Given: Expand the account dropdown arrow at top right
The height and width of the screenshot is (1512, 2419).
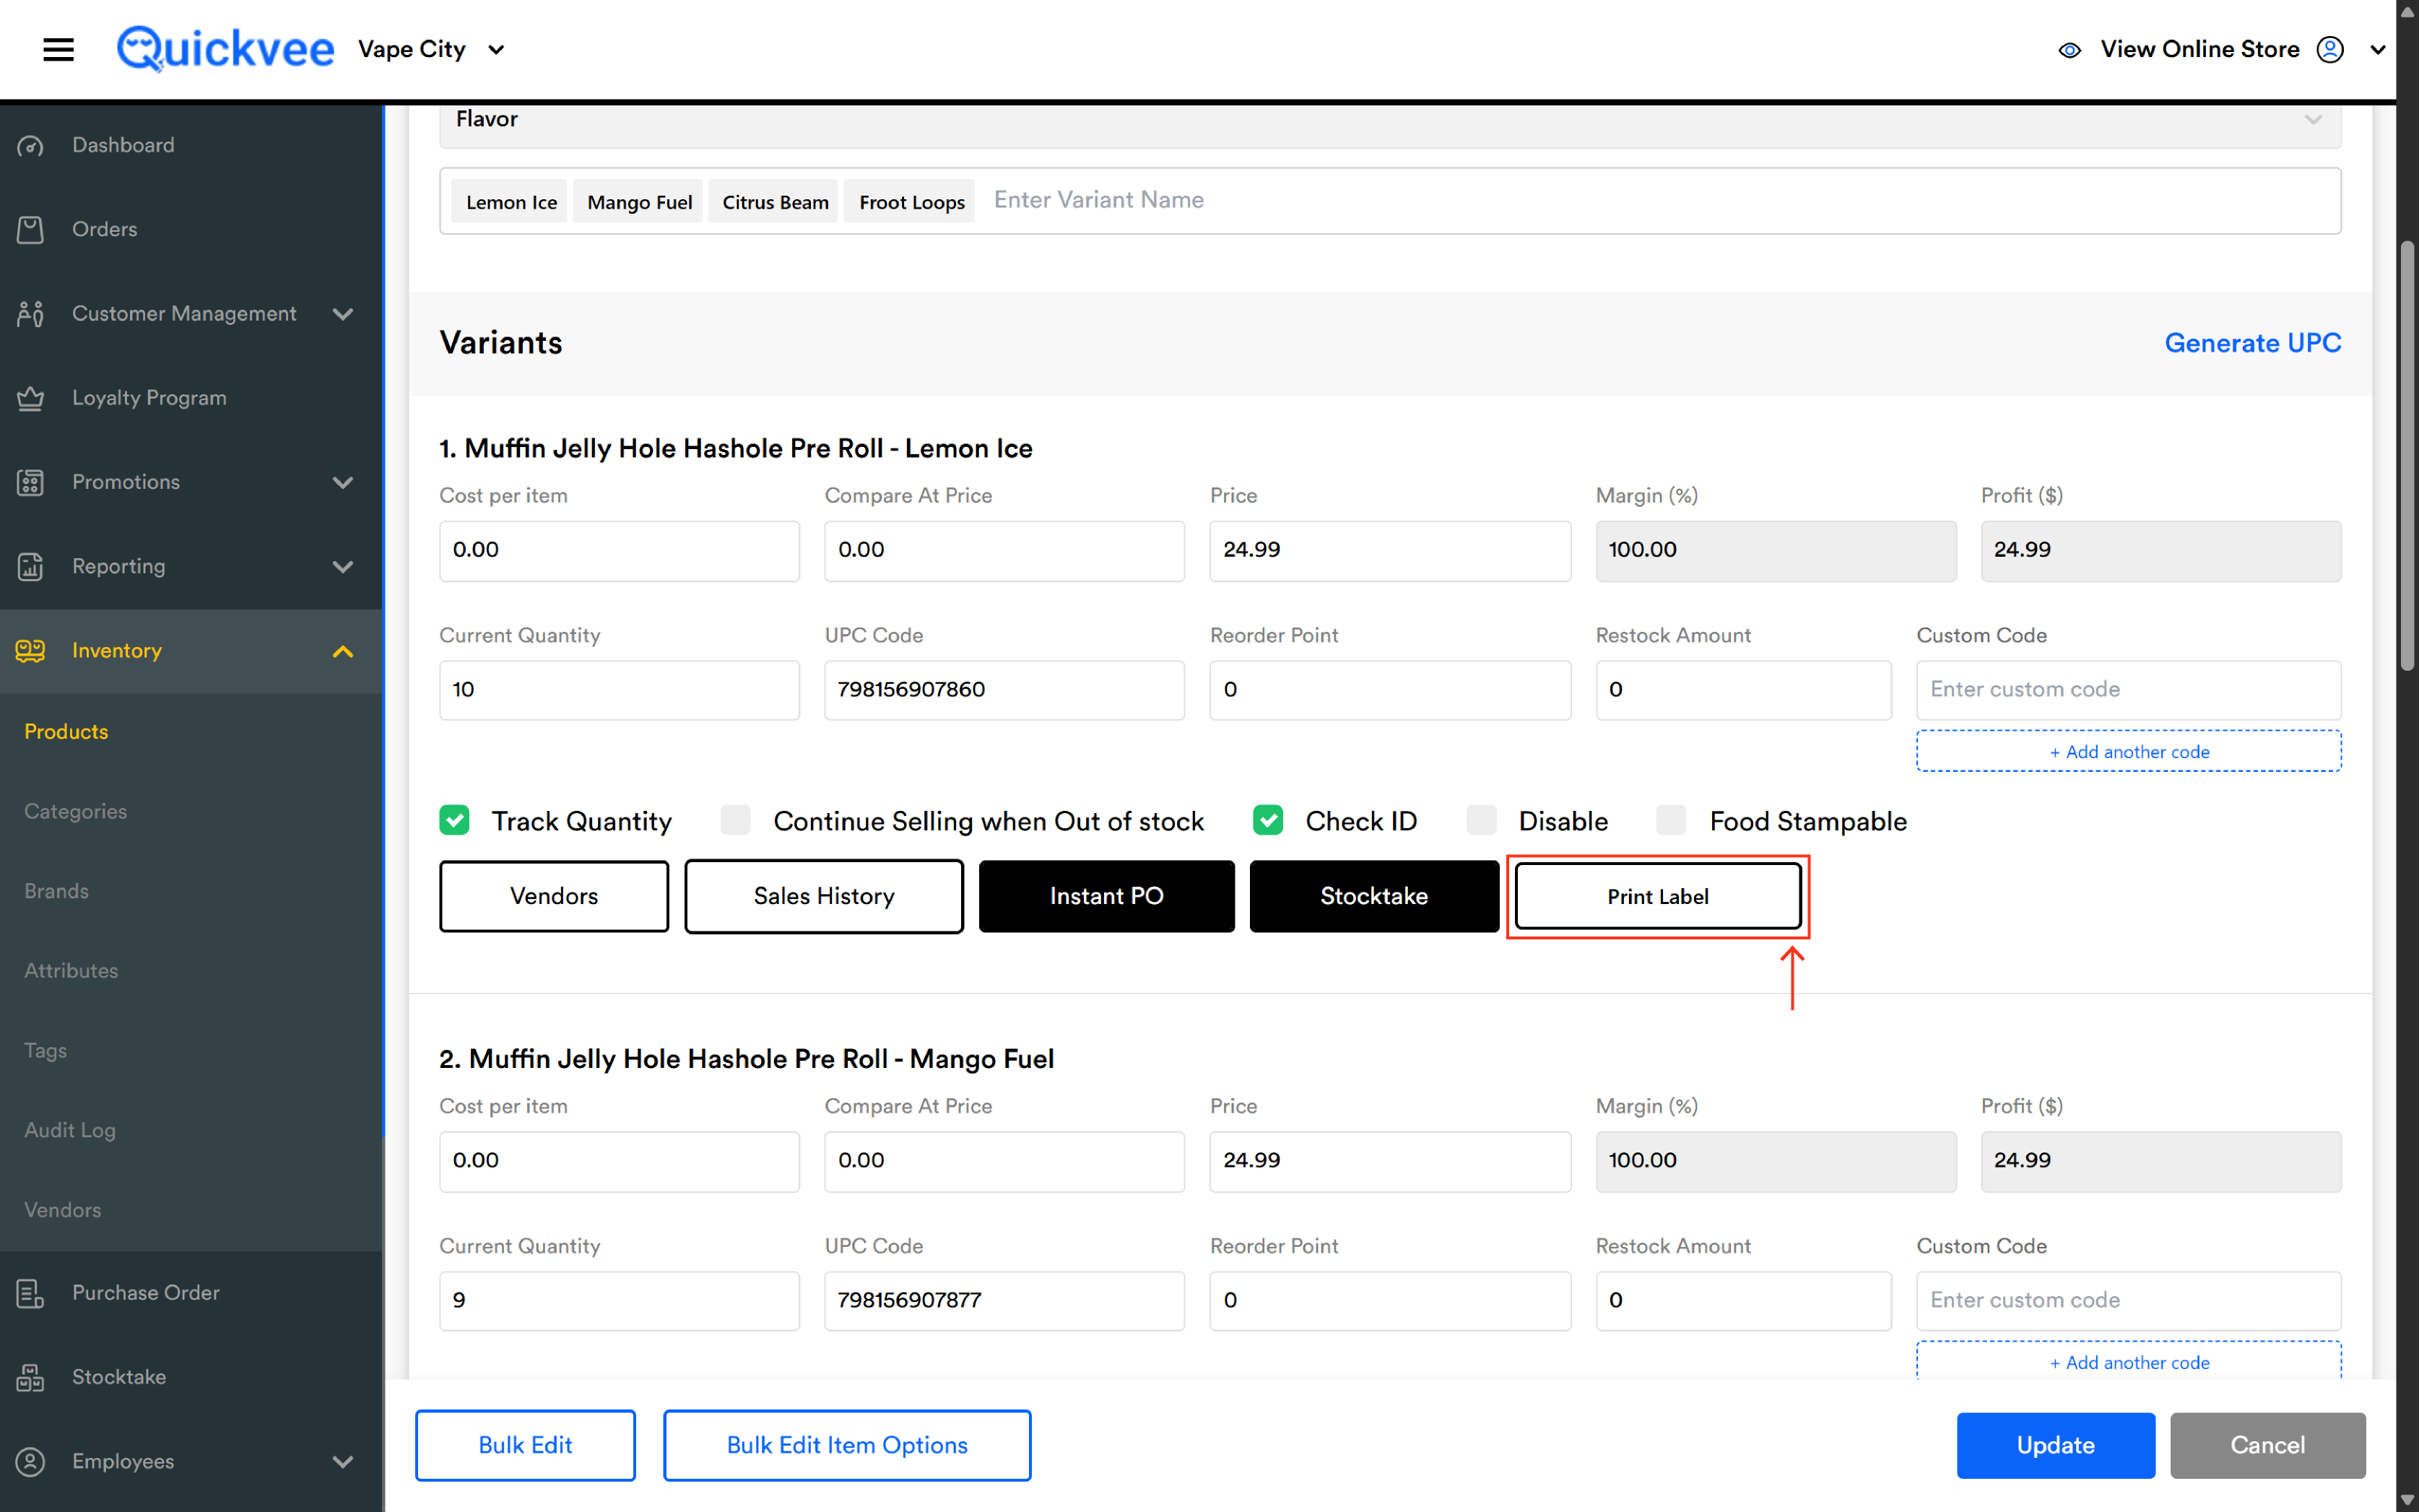Looking at the screenshot, I should coord(2377,49).
